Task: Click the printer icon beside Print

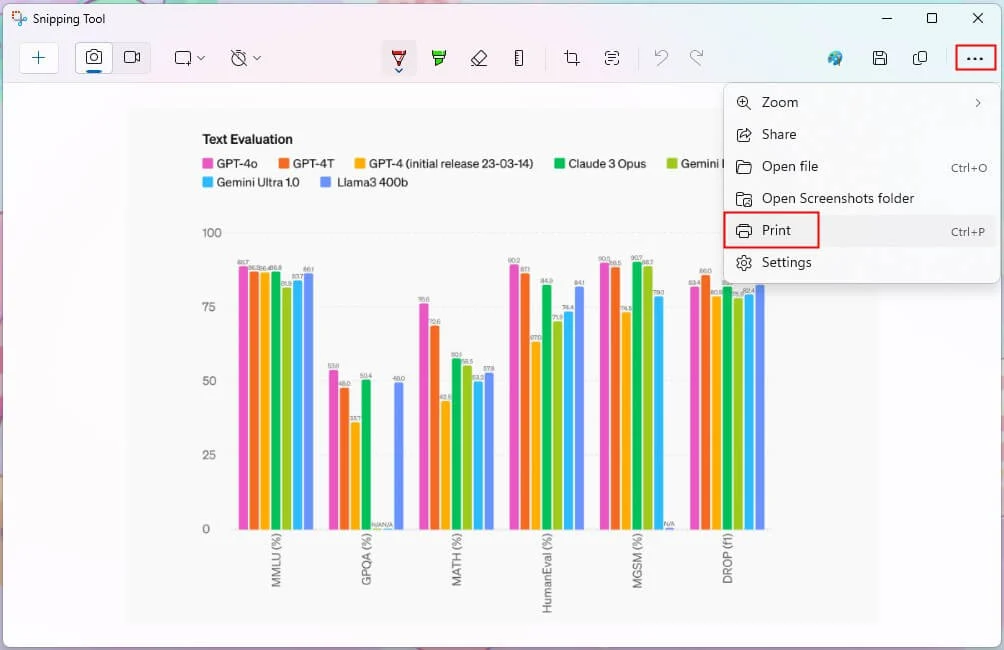Action: pos(743,231)
